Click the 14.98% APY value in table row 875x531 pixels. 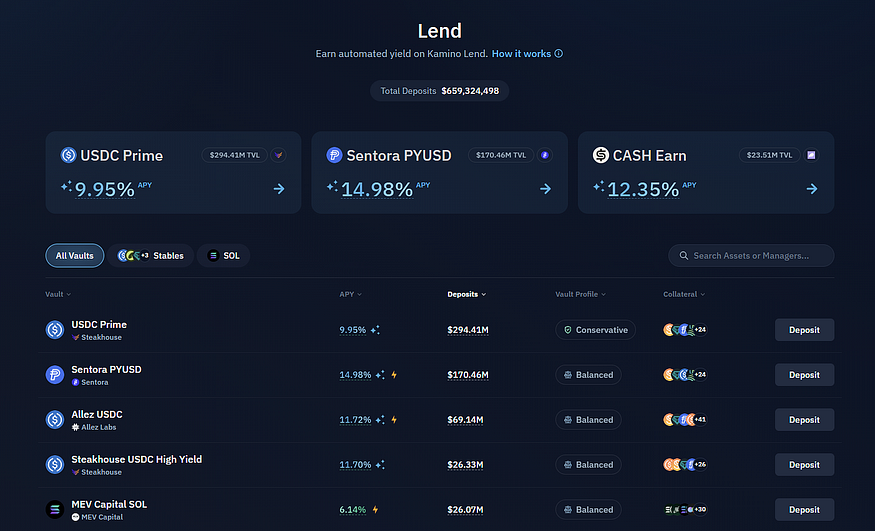[x=355, y=375]
